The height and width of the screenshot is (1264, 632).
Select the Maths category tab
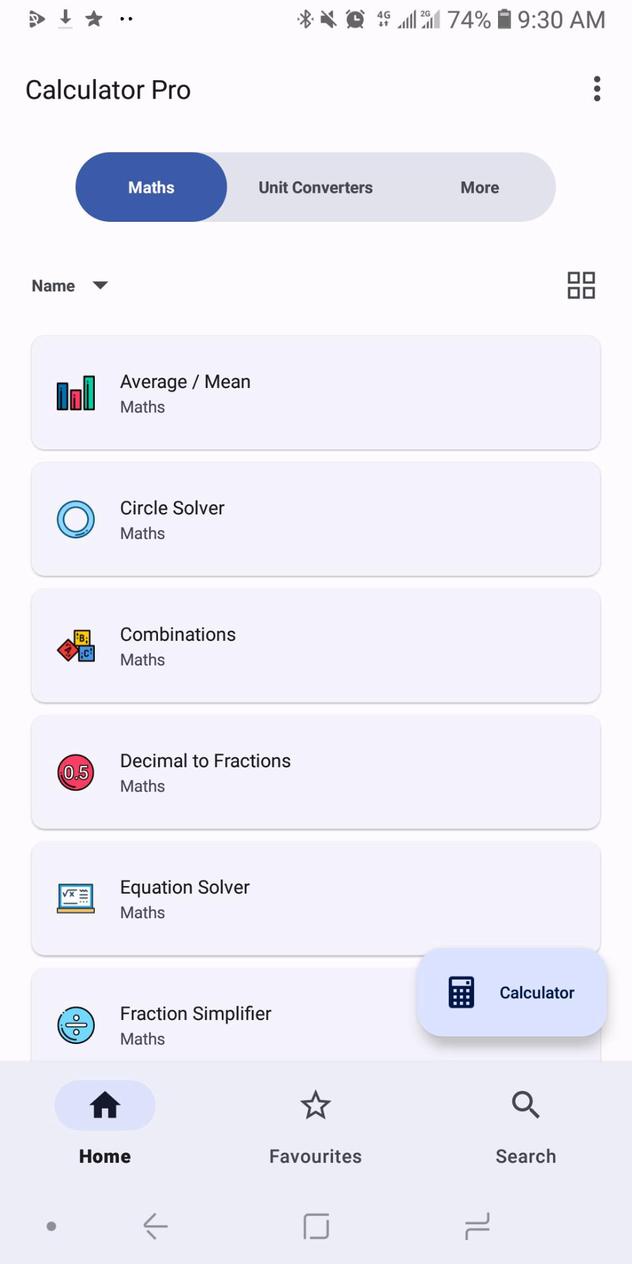click(x=151, y=187)
